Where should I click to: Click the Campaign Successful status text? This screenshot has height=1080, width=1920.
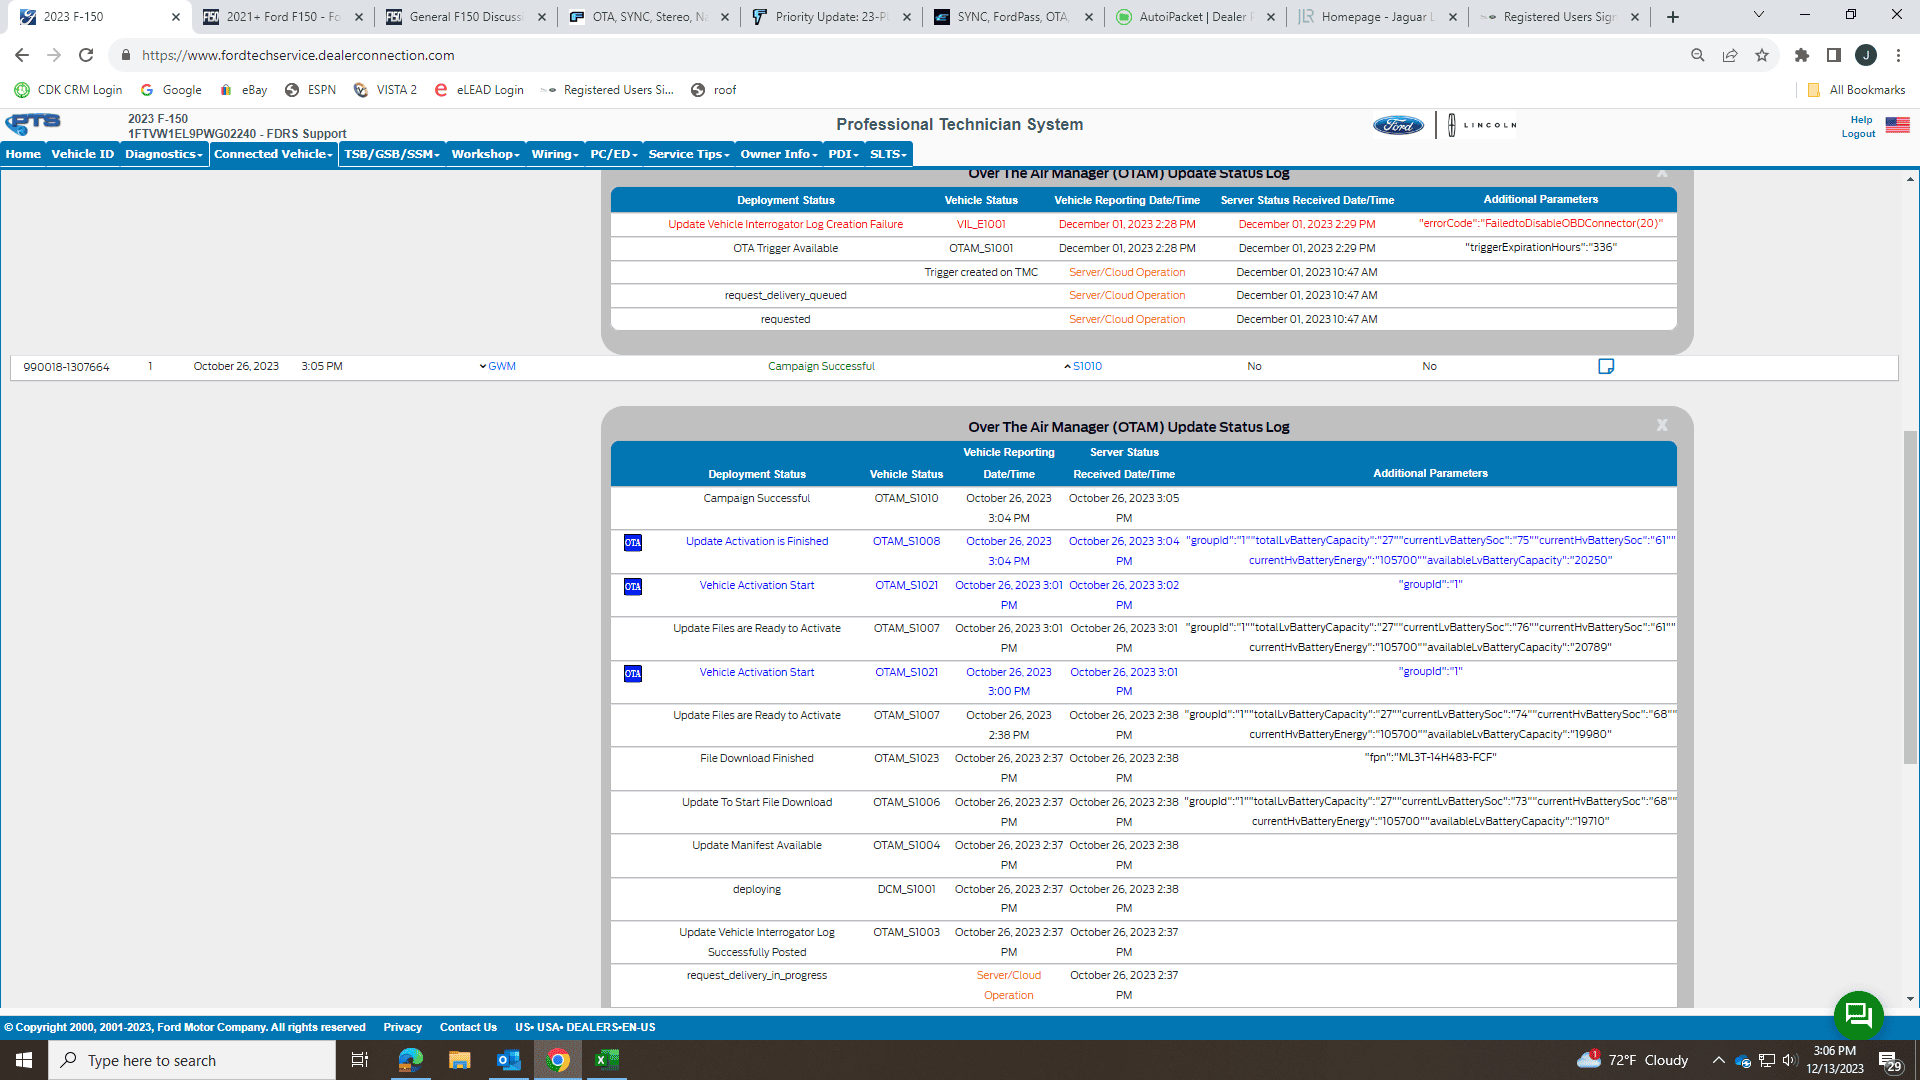point(821,366)
